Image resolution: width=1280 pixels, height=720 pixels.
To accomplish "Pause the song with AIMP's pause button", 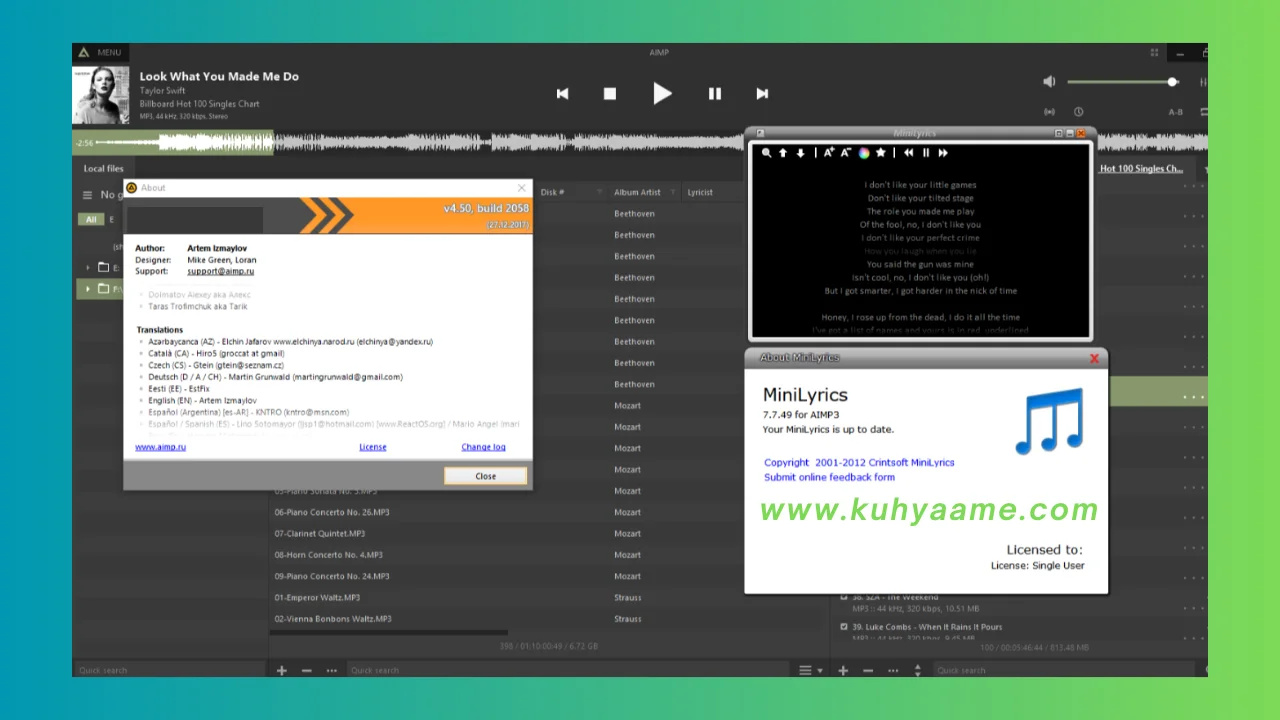I will [x=715, y=94].
